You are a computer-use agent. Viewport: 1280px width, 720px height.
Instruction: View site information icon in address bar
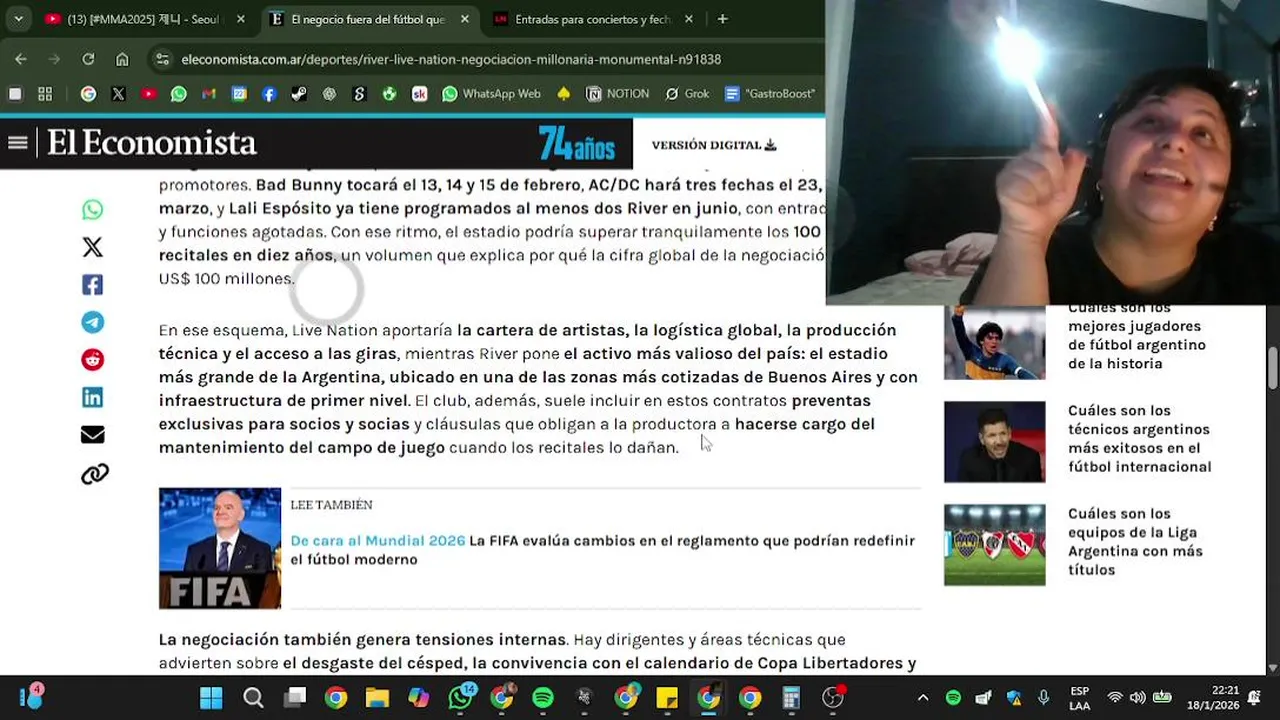pyautogui.click(x=162, y=59)
